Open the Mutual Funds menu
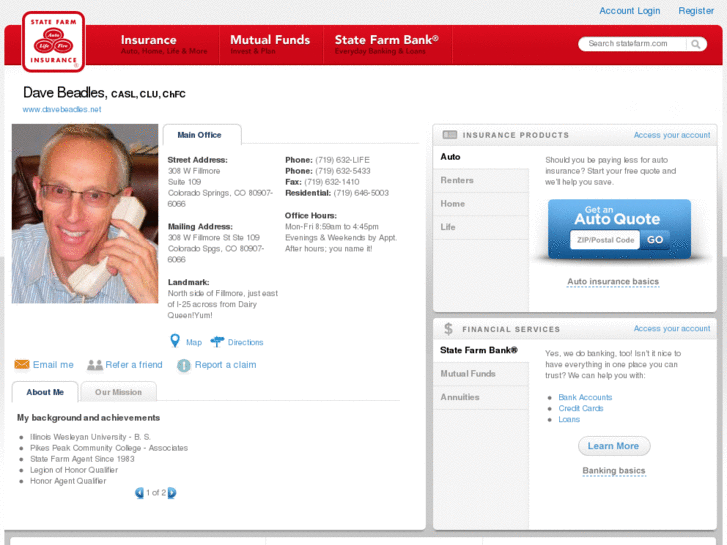Screen dimensions: 727x545 (x=270, y=45)
